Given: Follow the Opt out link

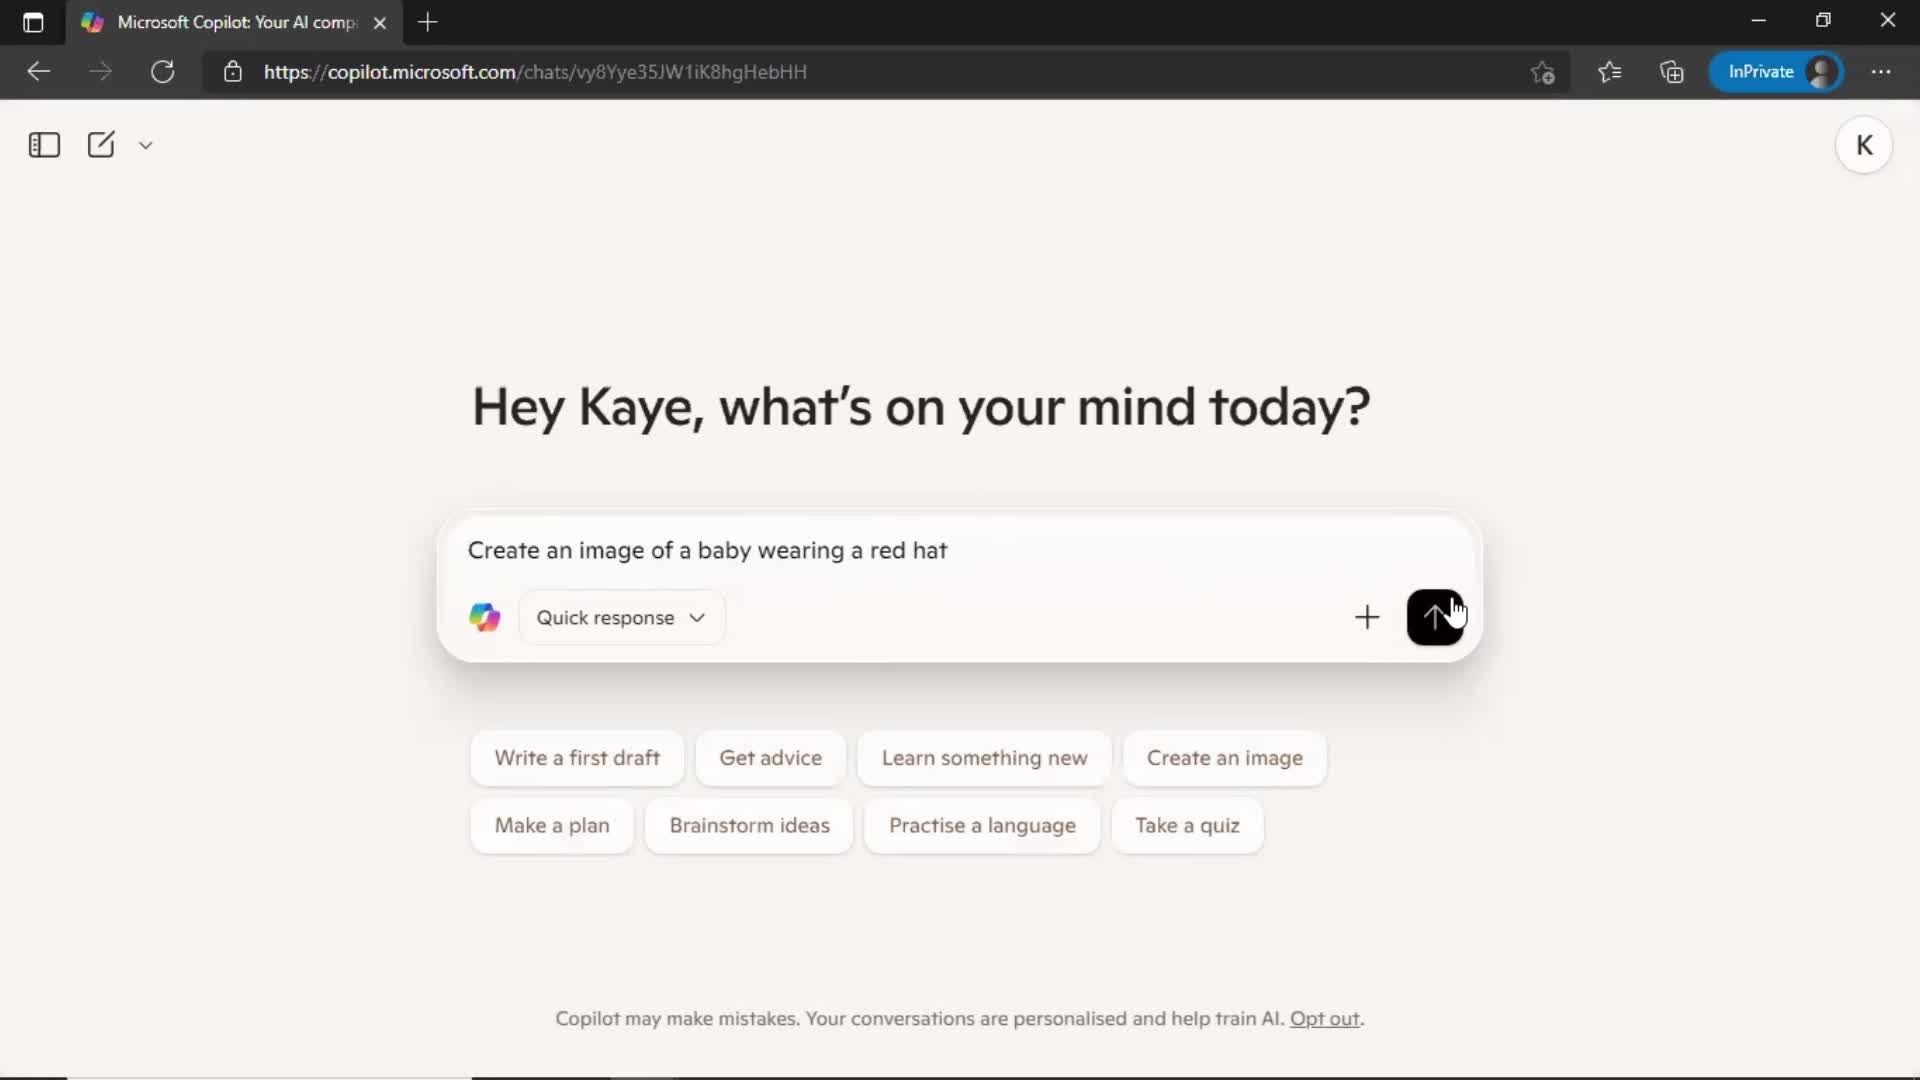Looking at the screenshot, I should 1325,1019.
